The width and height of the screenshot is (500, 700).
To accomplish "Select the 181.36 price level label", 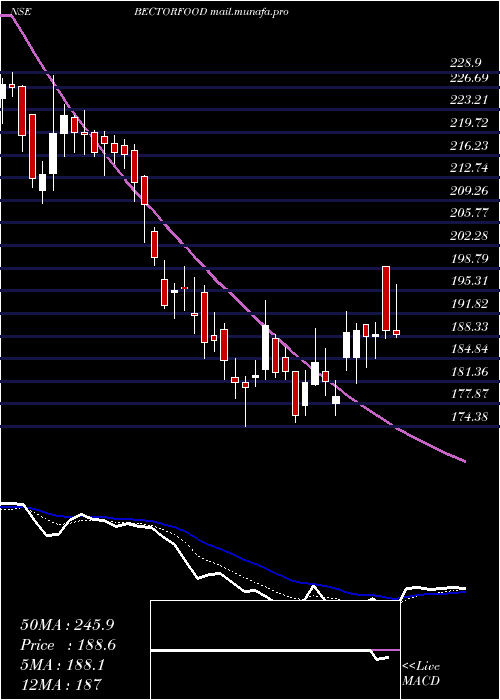I will click(x=469, y=371).
